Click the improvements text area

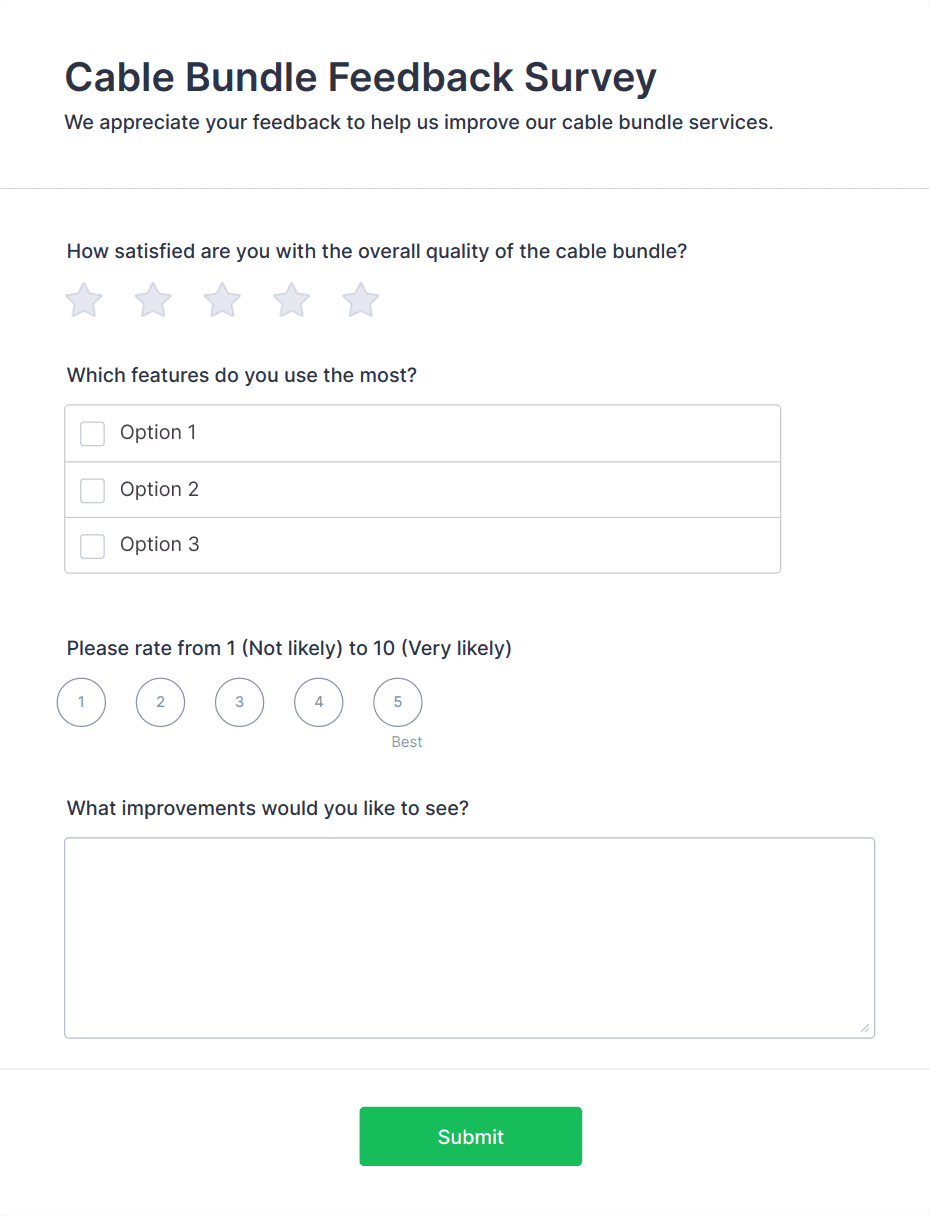[x=469, y=937]
